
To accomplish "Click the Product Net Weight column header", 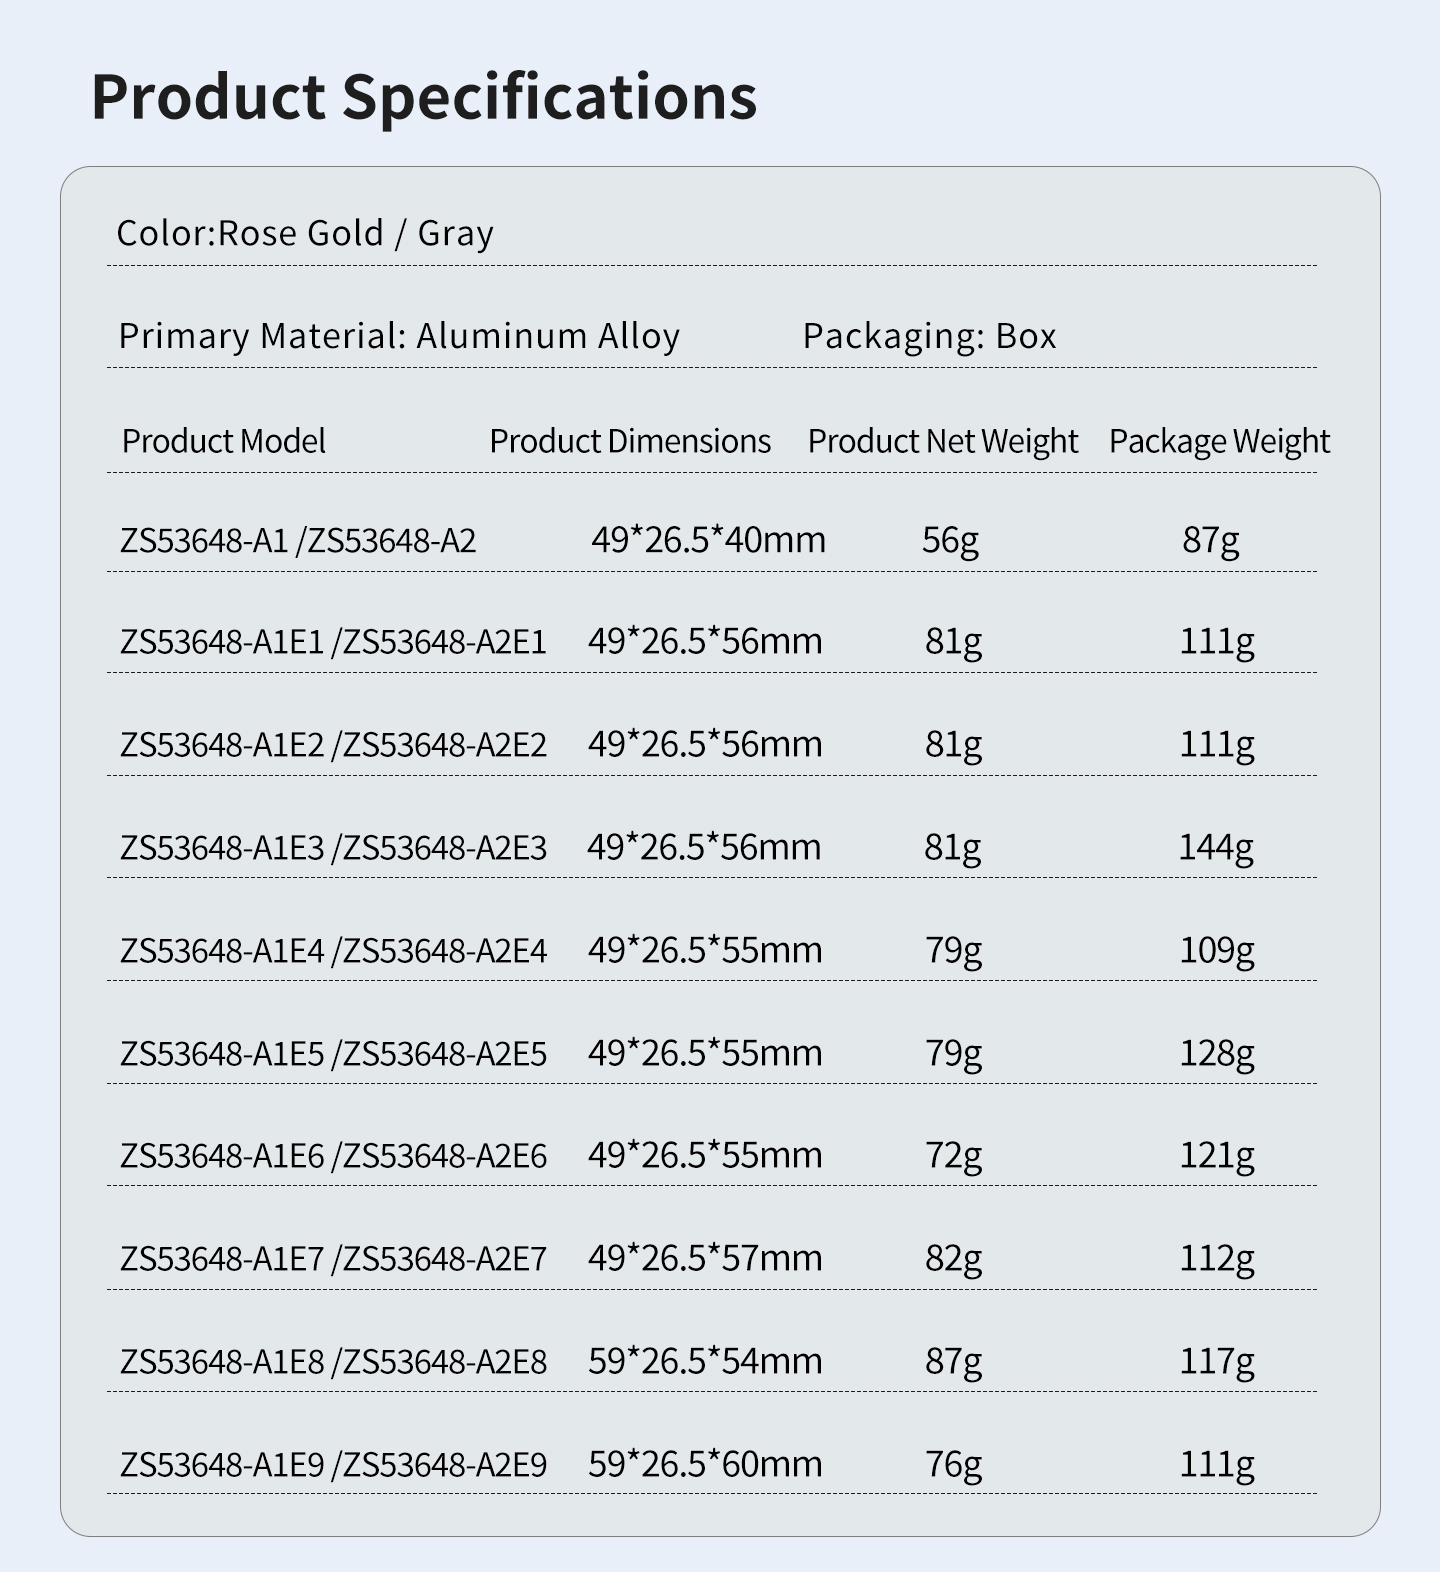I will pos(943,441).
